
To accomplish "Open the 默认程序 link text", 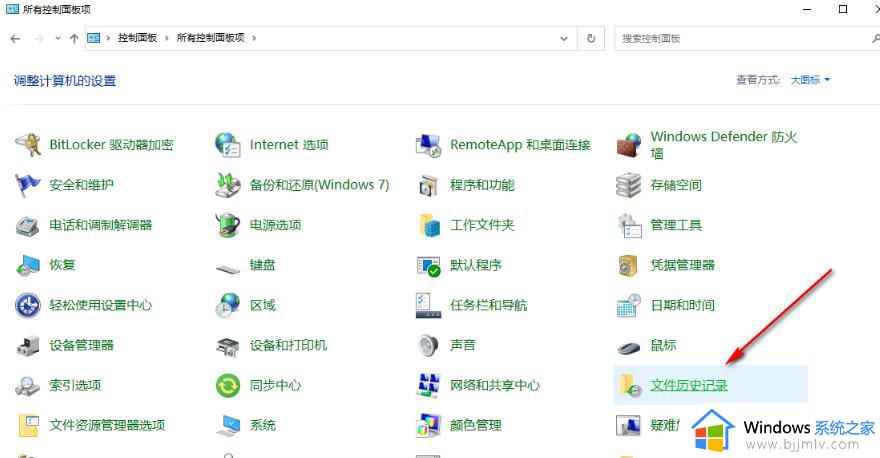I will (475, 265).
